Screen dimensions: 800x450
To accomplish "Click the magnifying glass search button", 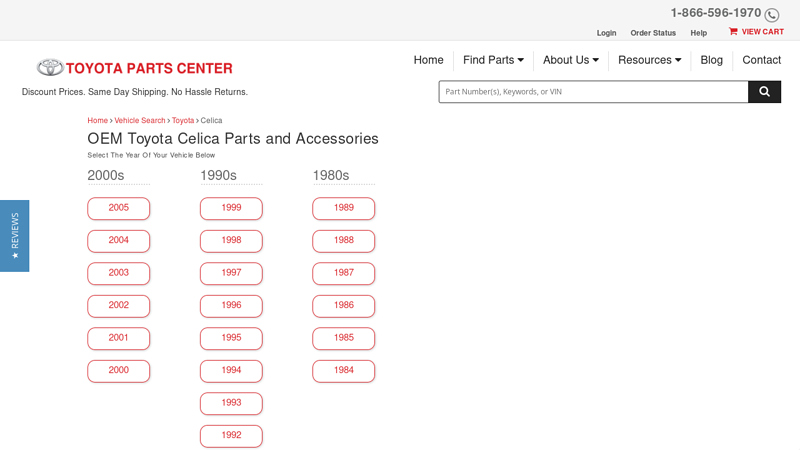I will point(764,92).
